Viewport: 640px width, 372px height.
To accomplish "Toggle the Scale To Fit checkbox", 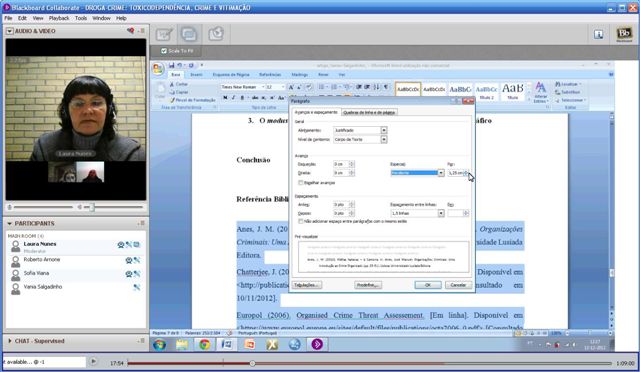I will pos(164,51).
